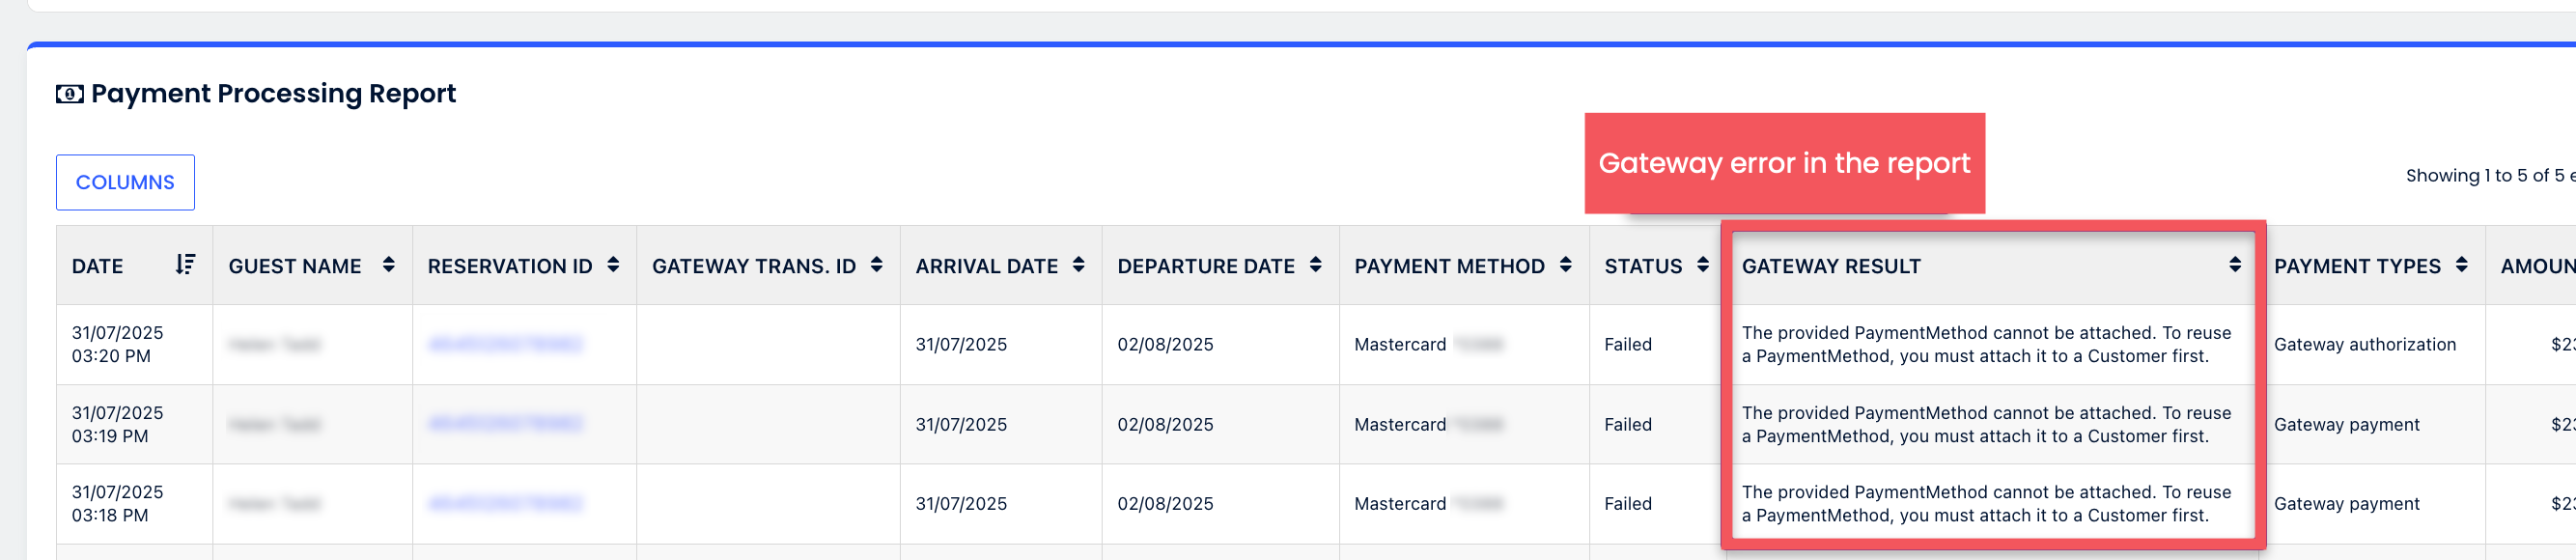Sort by Departure Date column arrows

click(1316, 265)
